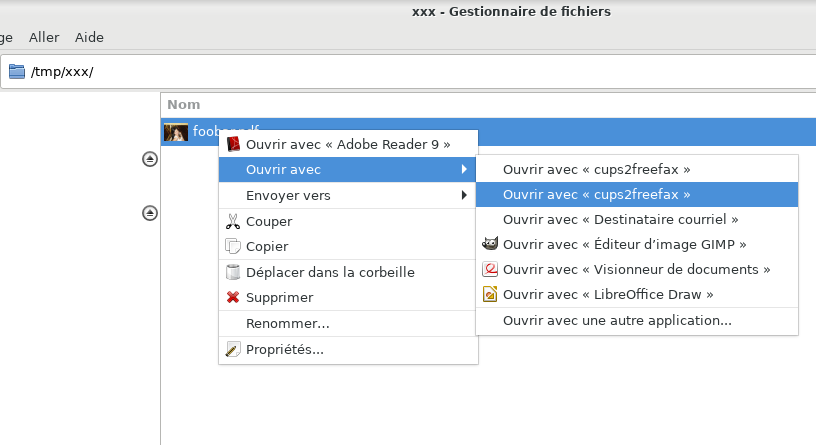The height and width of the screenshot is (445, 816).
Task: Open the Aide menu
Action: (89, 37)
